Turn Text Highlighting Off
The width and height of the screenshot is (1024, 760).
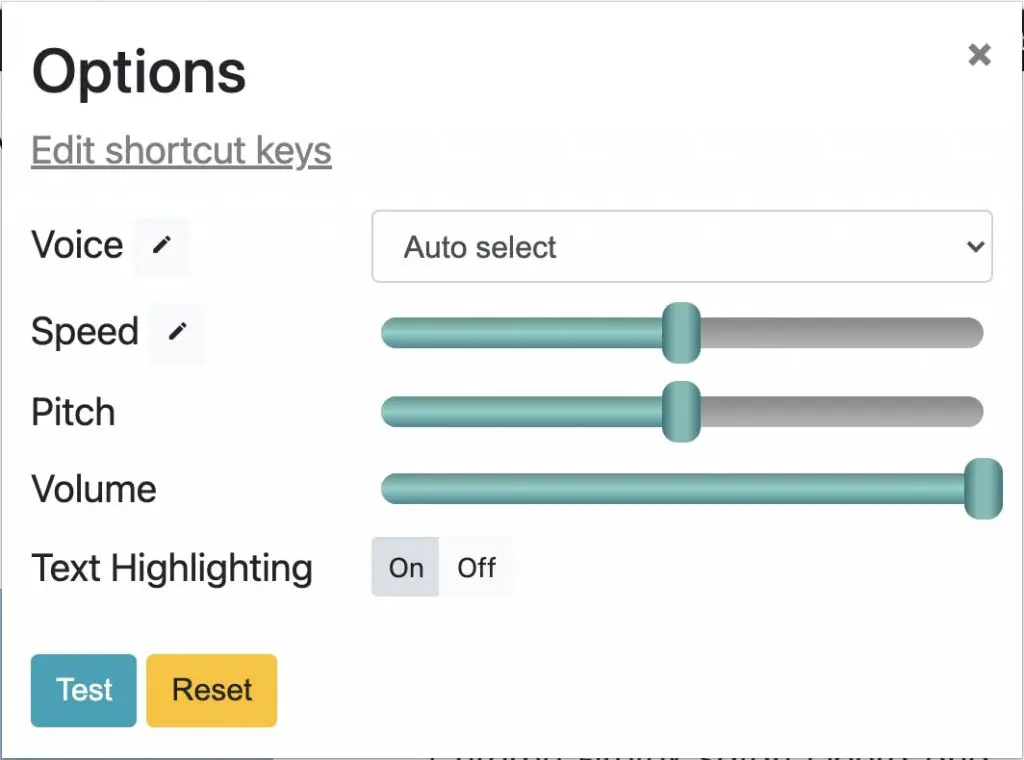[476, 567]
